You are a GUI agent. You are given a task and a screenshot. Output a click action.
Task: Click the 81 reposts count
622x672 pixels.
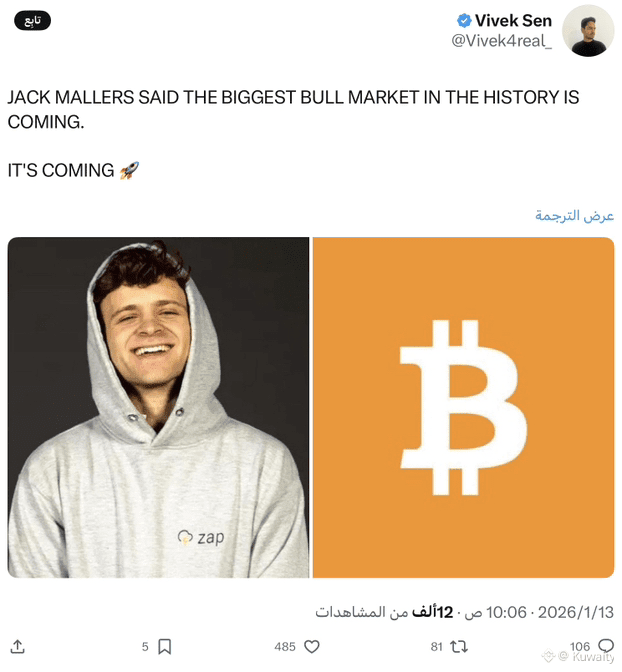click(x=436, y=647)
